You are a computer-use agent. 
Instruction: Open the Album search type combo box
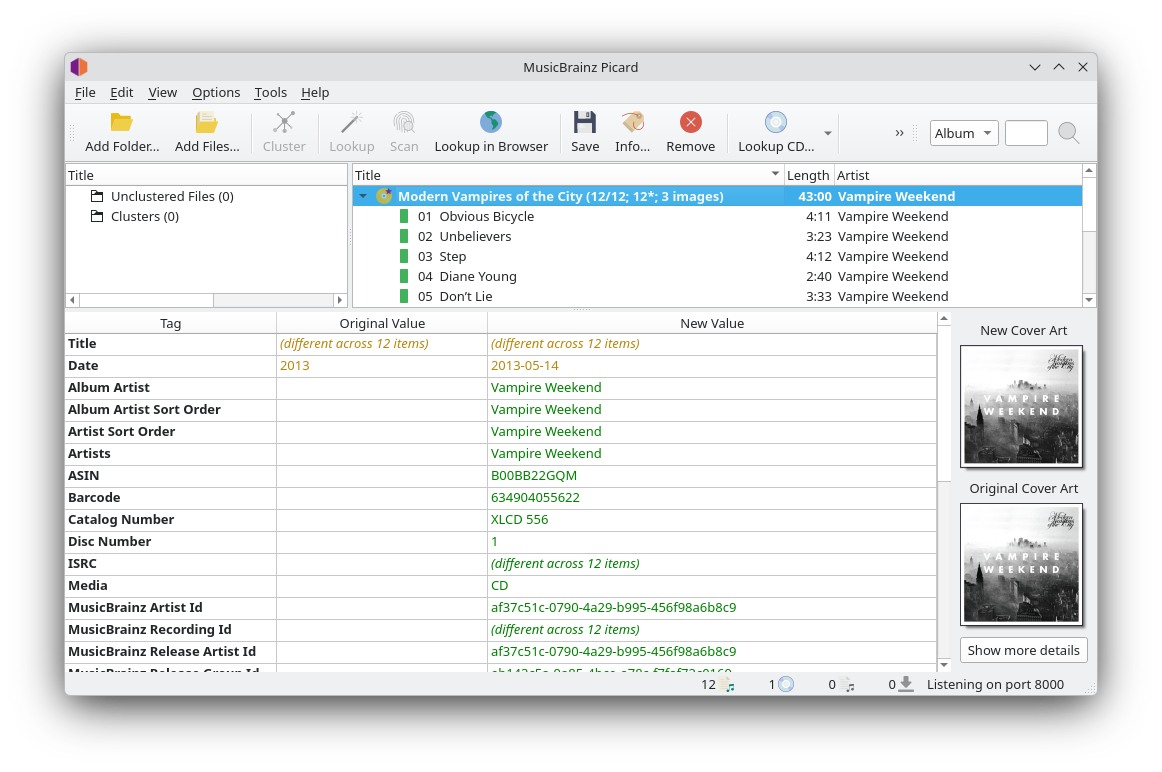[x=964, y=133]
